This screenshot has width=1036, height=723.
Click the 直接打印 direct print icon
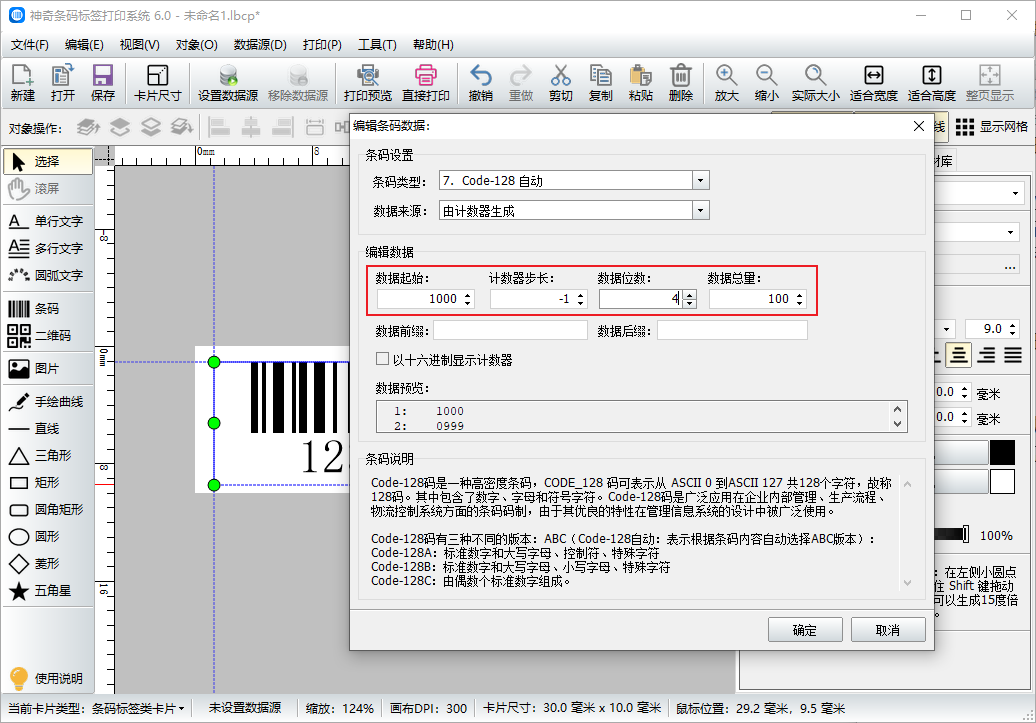click(426, 83)
